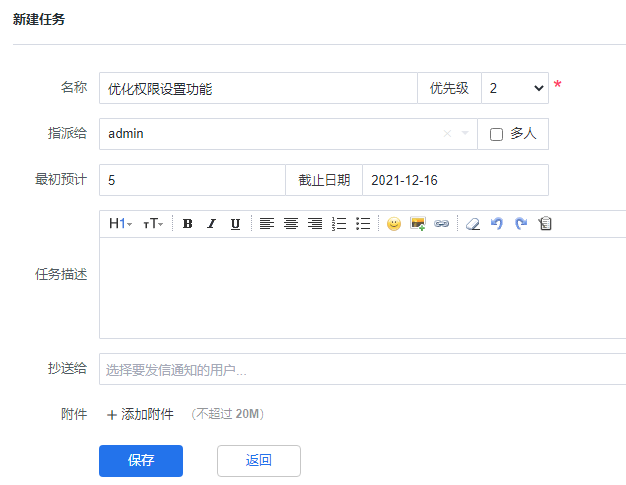Center-align the text in the task description

tap(290, 224)
